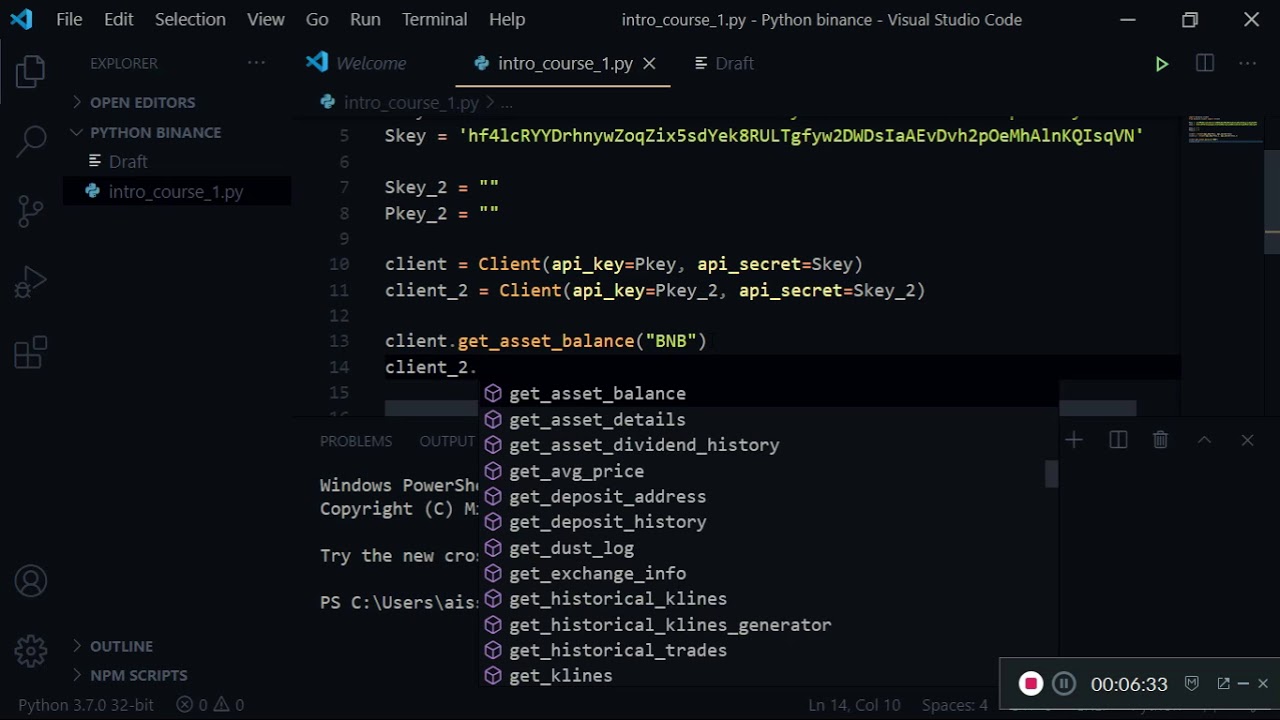Stop the screen recording

point(1030,684)
